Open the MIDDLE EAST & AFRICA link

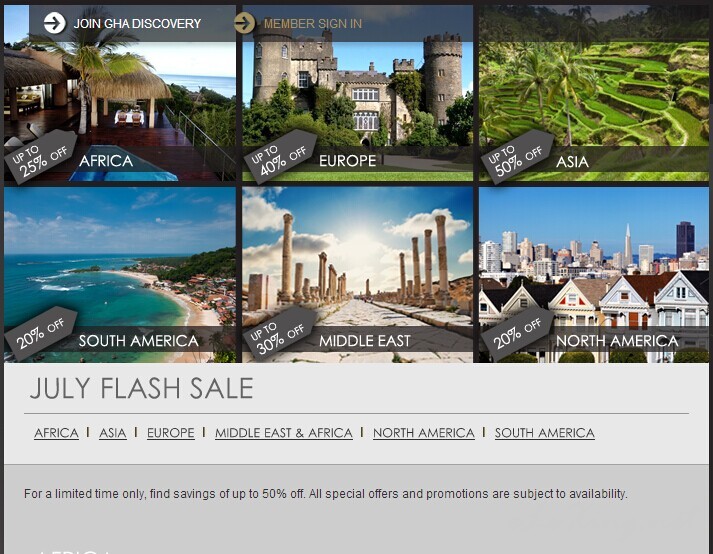point(284,433)
